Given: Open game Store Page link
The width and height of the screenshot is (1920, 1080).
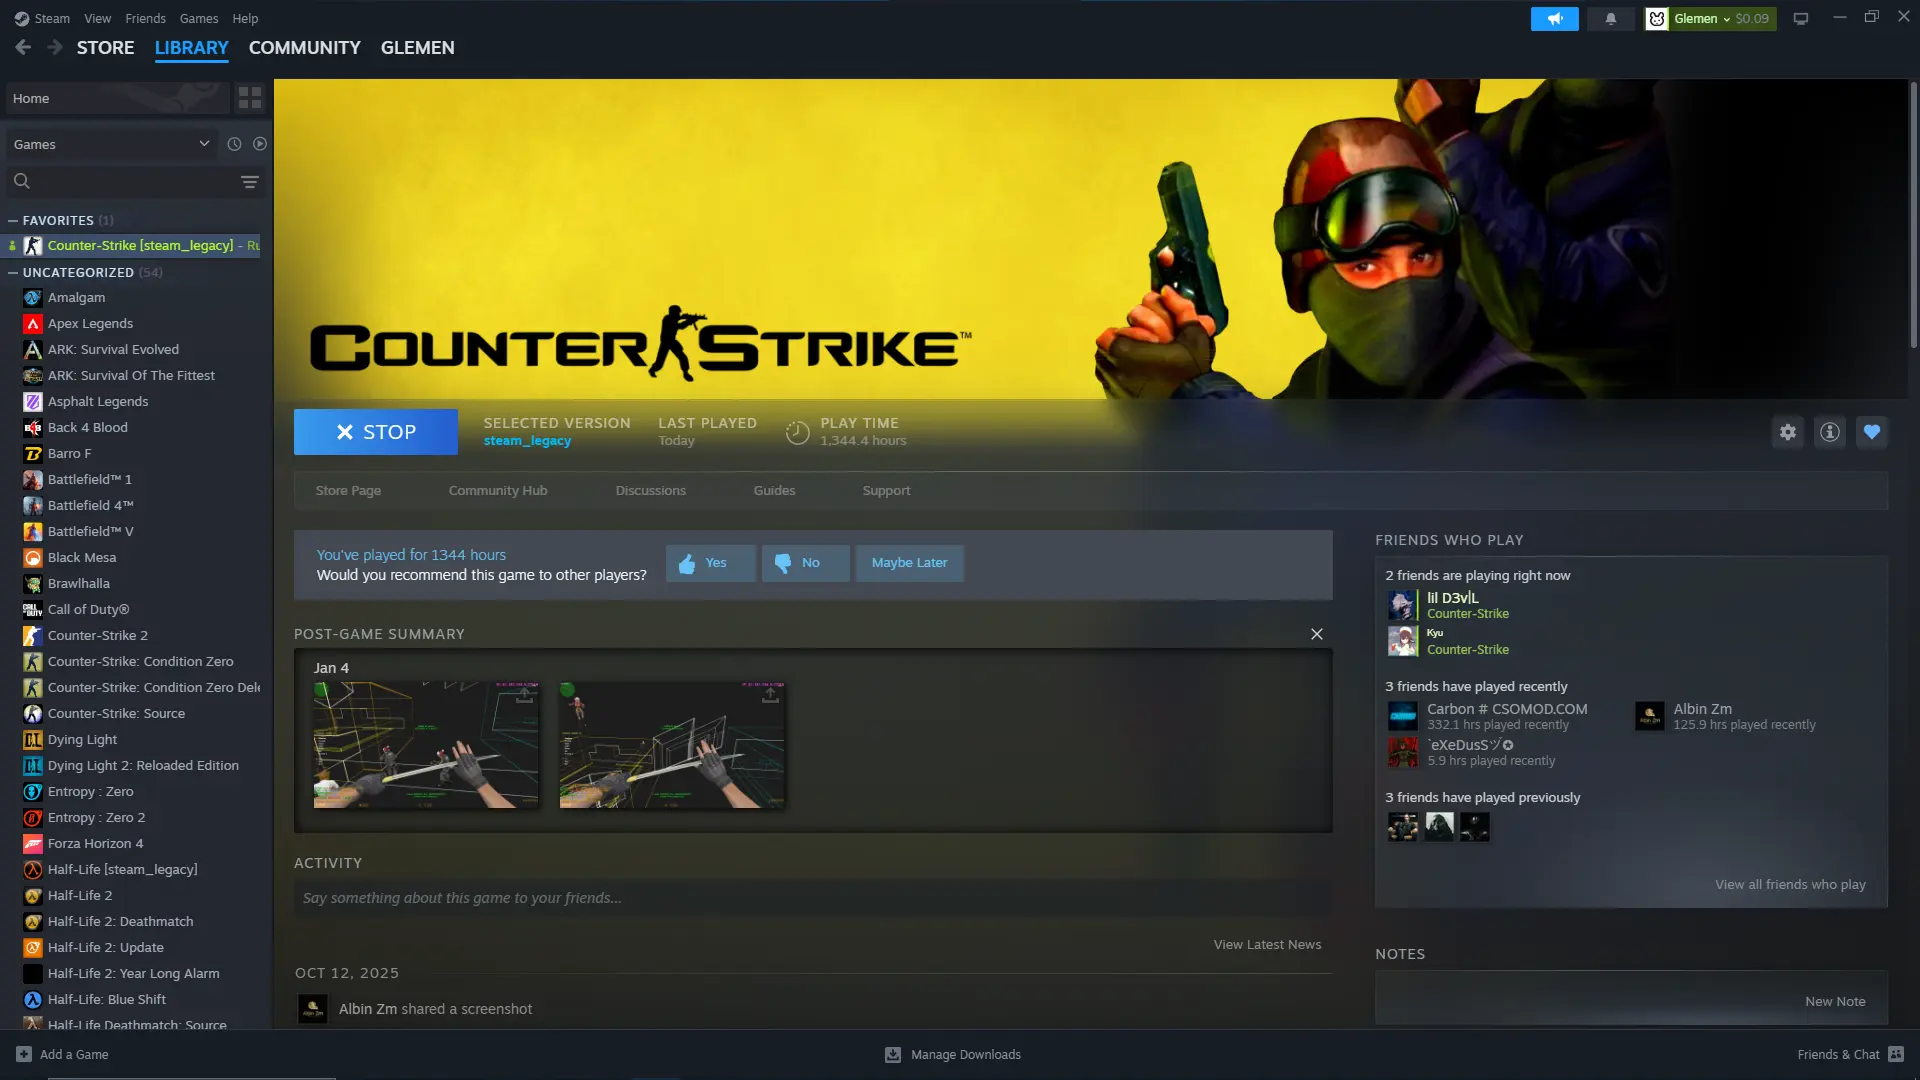Looking at the screenshot, I should (x=348, y=490).
